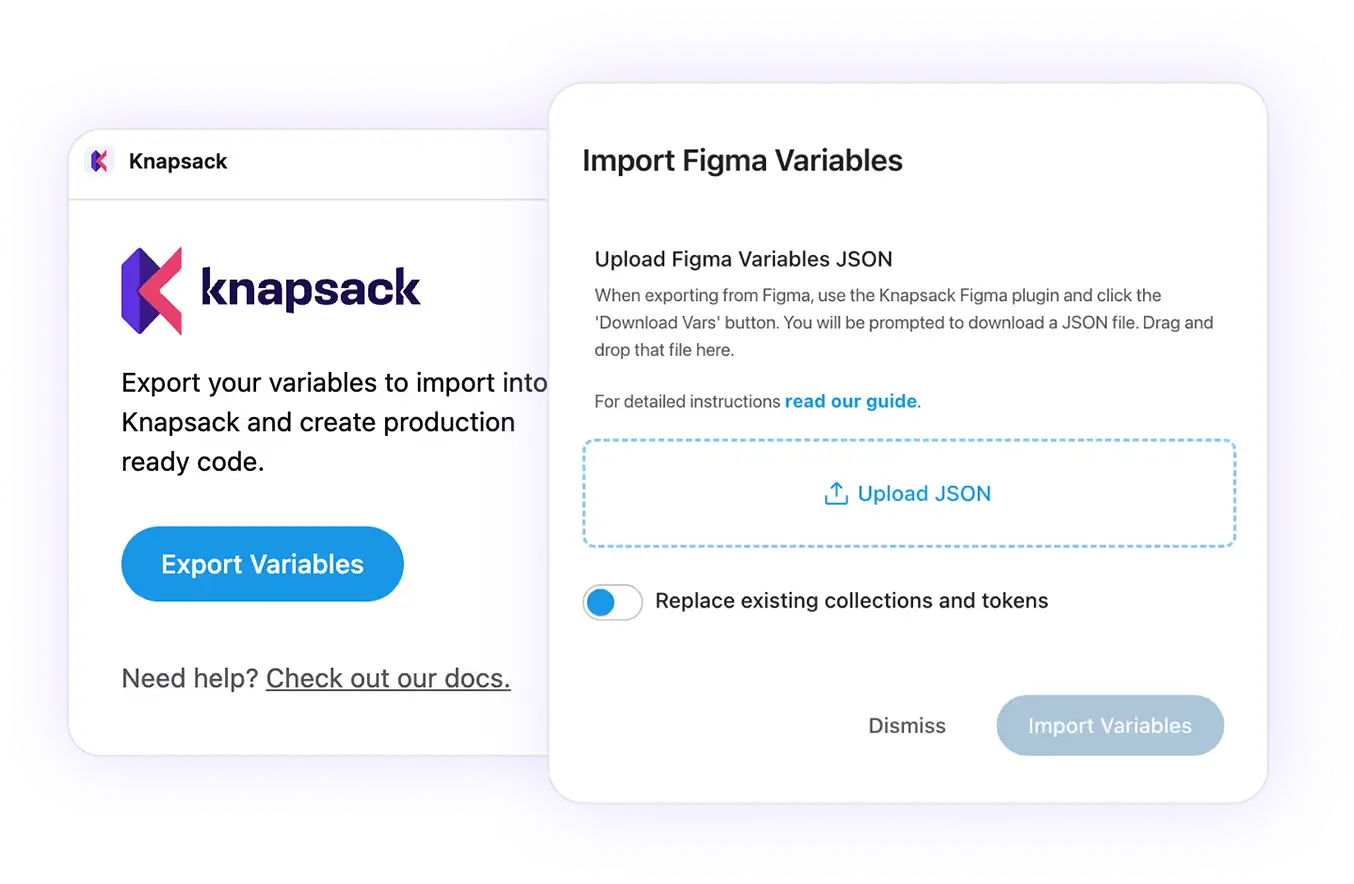Click the For detailed instructions text
The image size is (1354, 884).
(688, 401)
